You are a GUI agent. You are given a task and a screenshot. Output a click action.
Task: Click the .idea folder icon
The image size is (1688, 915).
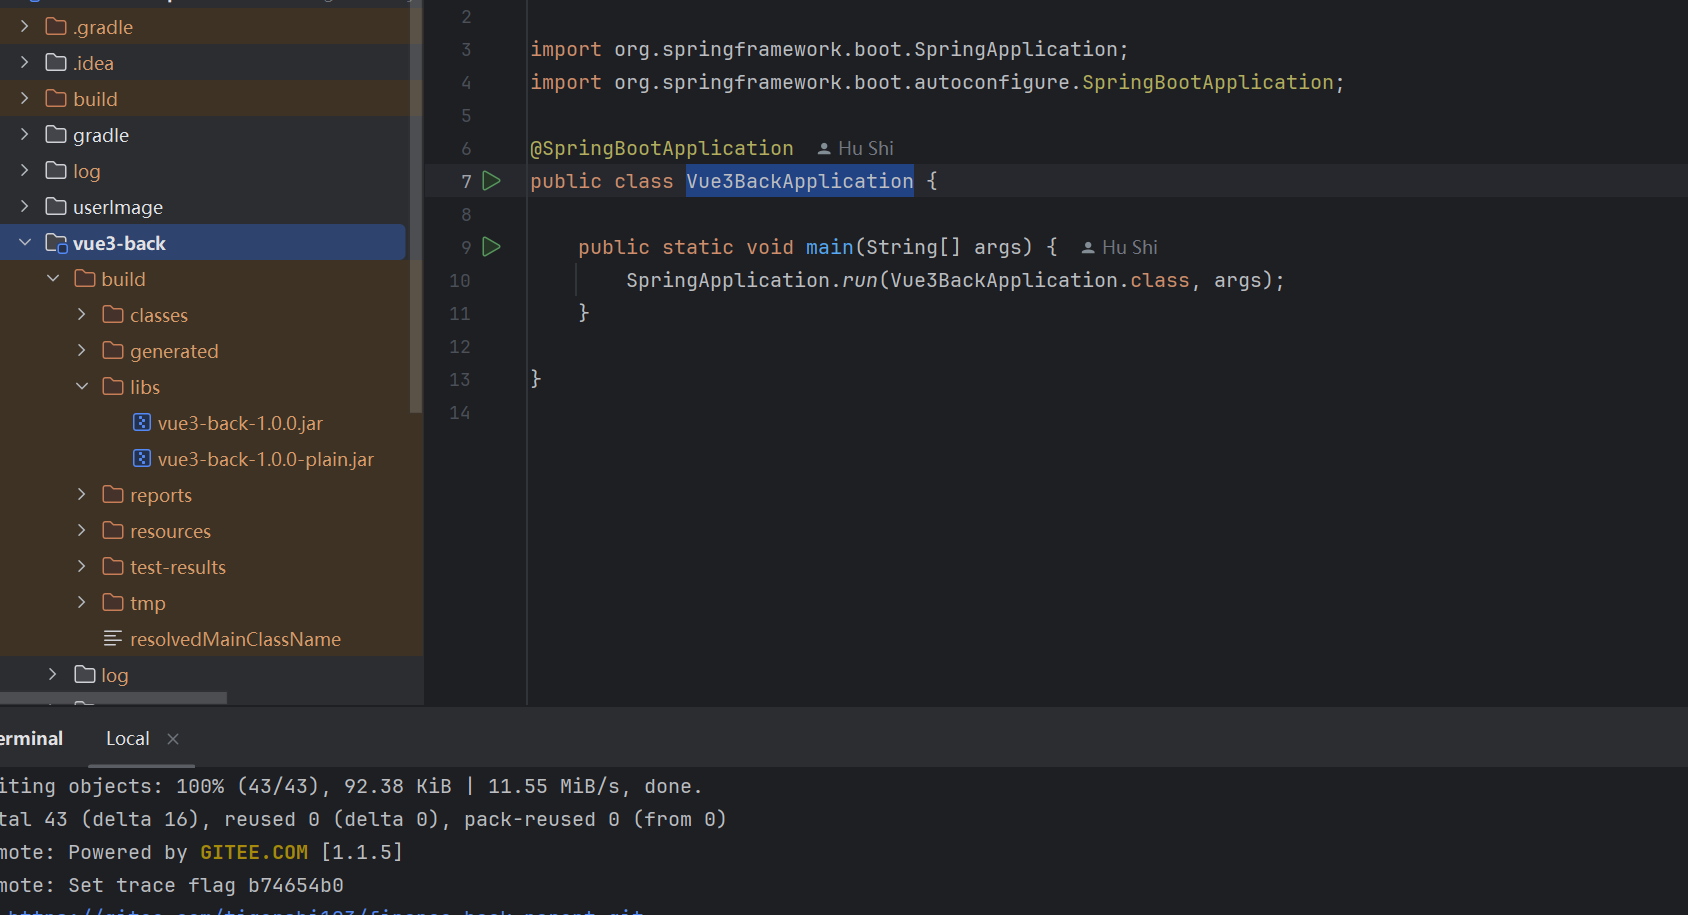pos(56,63)
